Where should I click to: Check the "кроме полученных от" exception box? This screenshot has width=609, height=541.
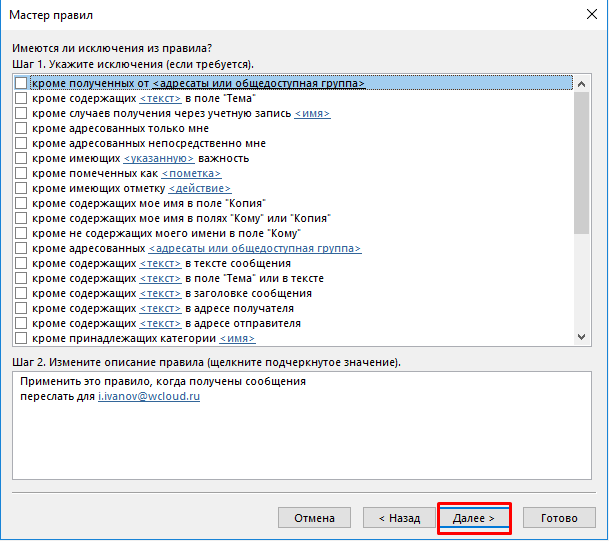coord(21,84)
